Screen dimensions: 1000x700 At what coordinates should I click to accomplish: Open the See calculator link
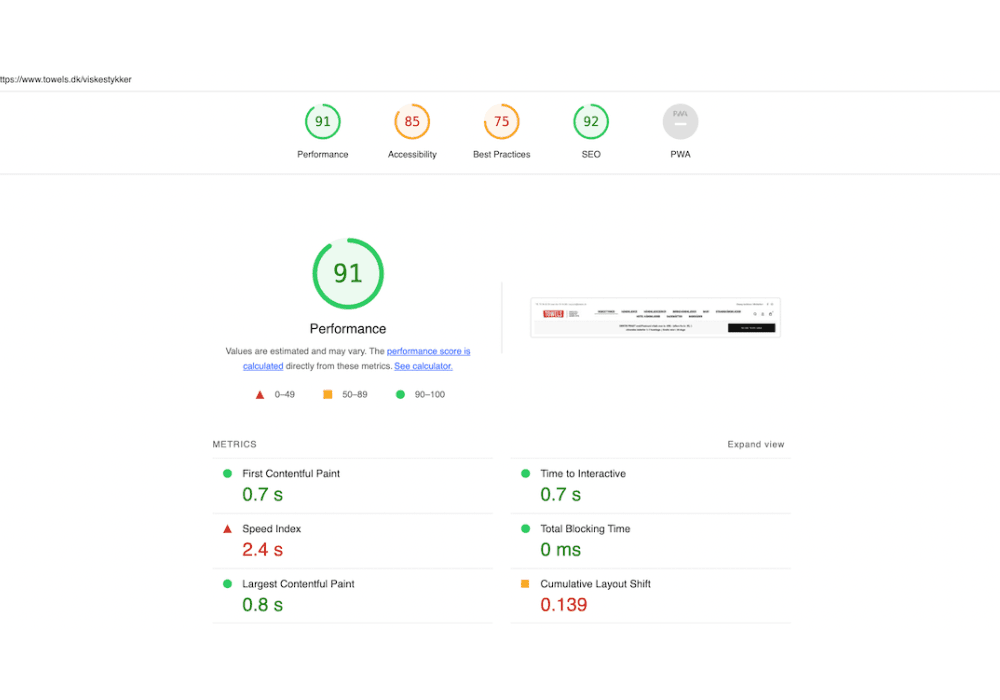tap(423, 366)
